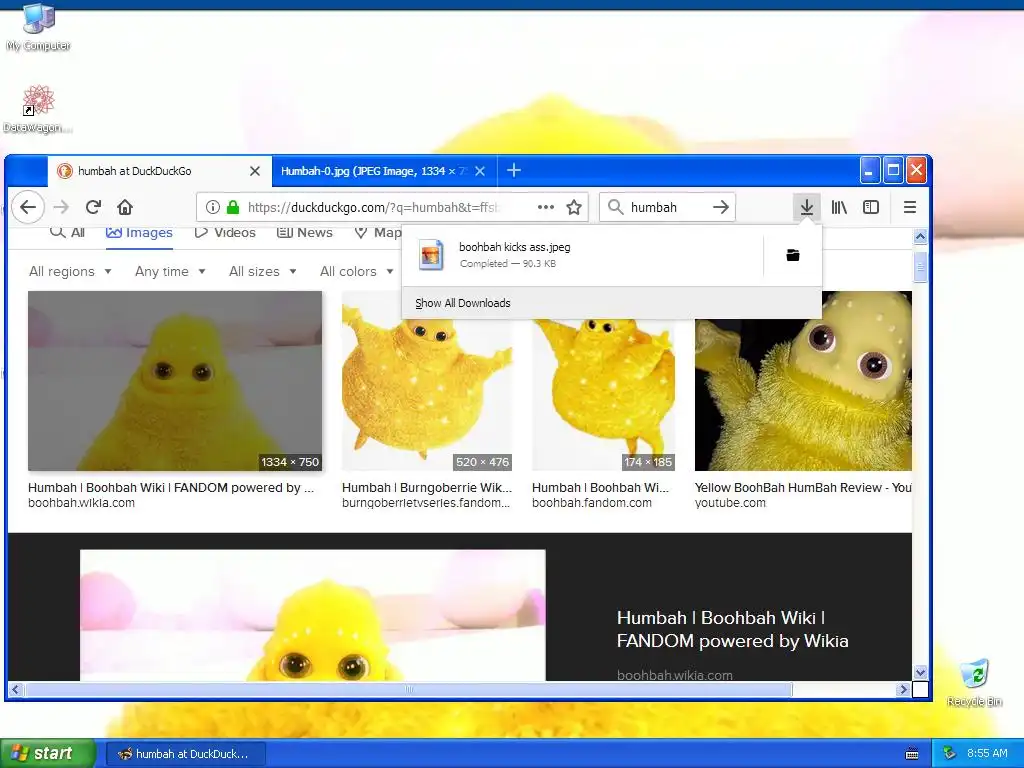
Task: Click the large Humbah preview image
Action: 313,615
